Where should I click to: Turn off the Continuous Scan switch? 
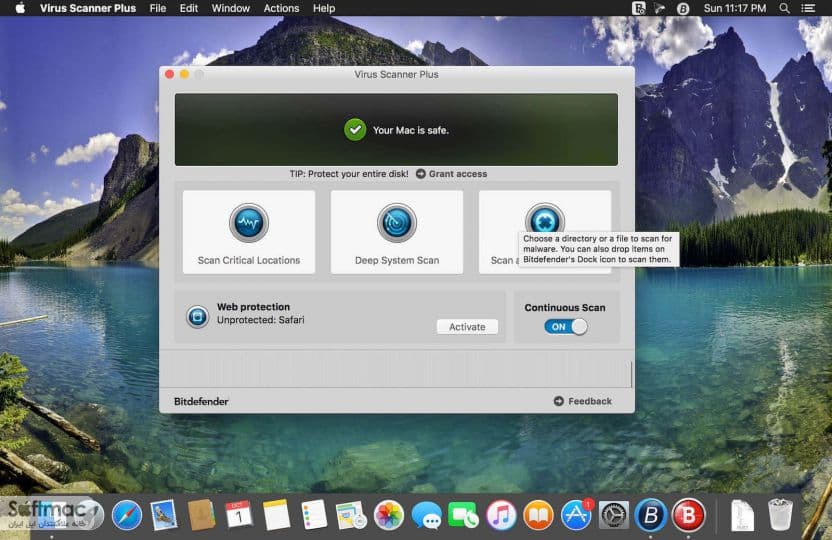coord(566,327)
